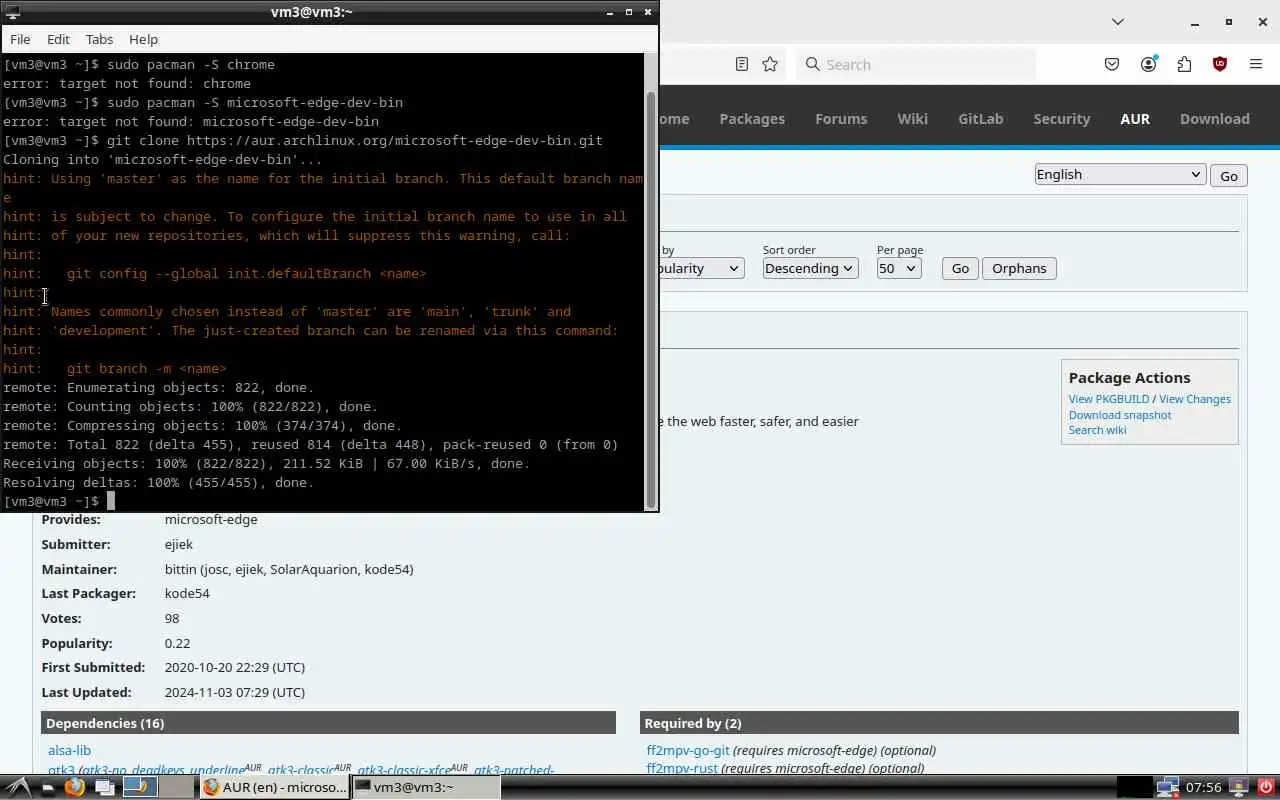Open the terminal window menu icon
The height and width of the screenshot is (800, 1280).
coord(13,12)
